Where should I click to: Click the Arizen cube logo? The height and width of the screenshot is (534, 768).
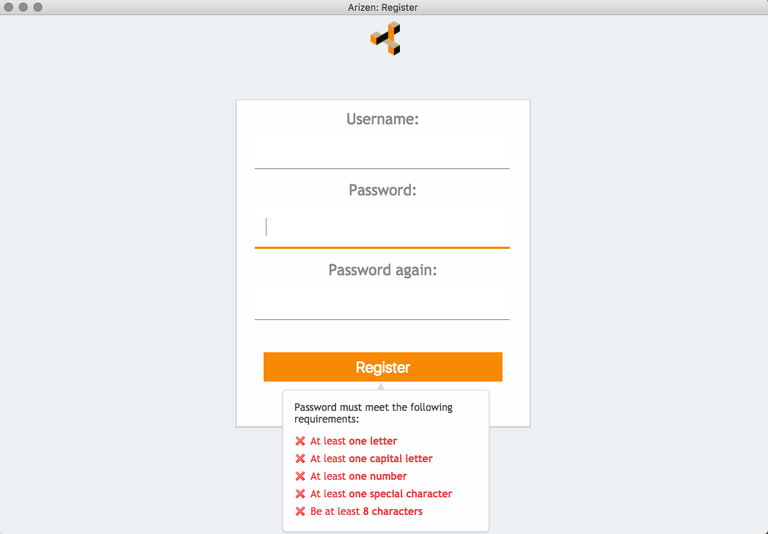(385, 38)
